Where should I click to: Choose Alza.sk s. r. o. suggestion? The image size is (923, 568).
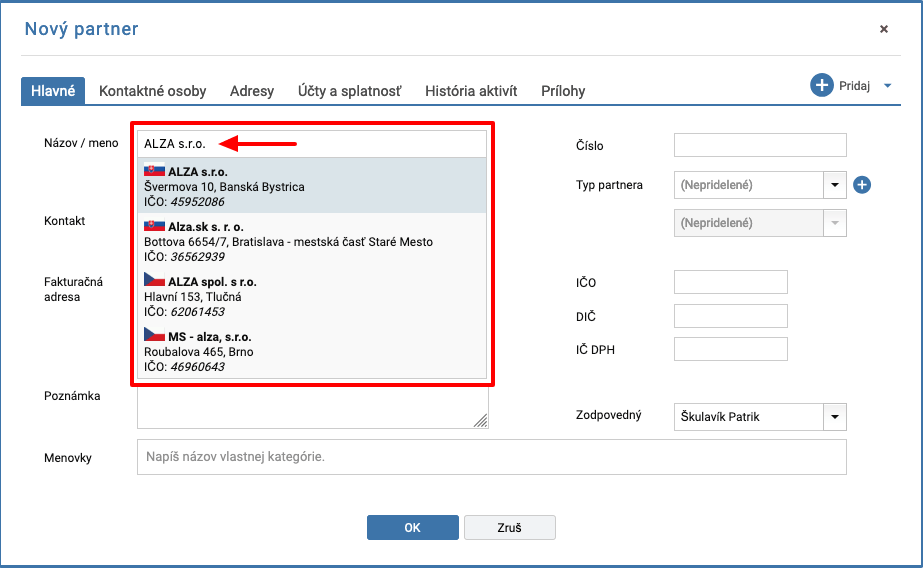pyautogui.click(x=312, y=241)
